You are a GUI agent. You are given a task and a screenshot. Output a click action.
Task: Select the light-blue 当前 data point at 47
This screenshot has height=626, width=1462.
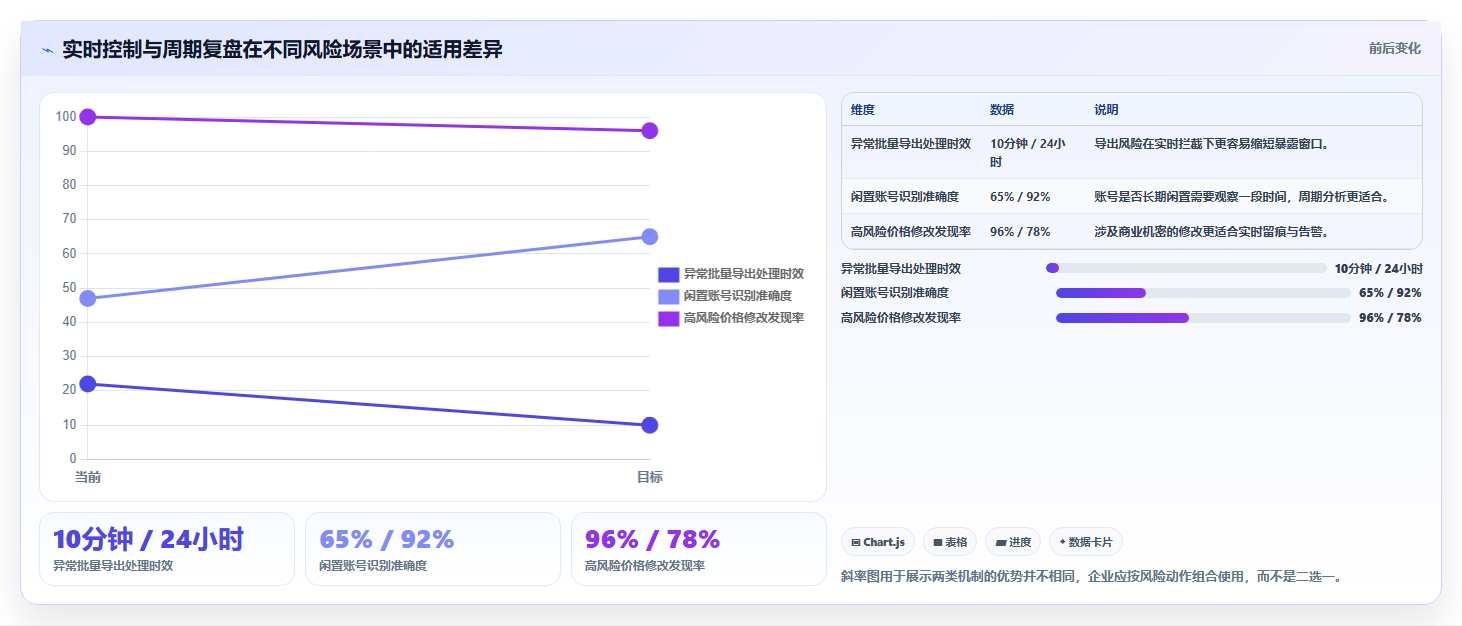88,298
